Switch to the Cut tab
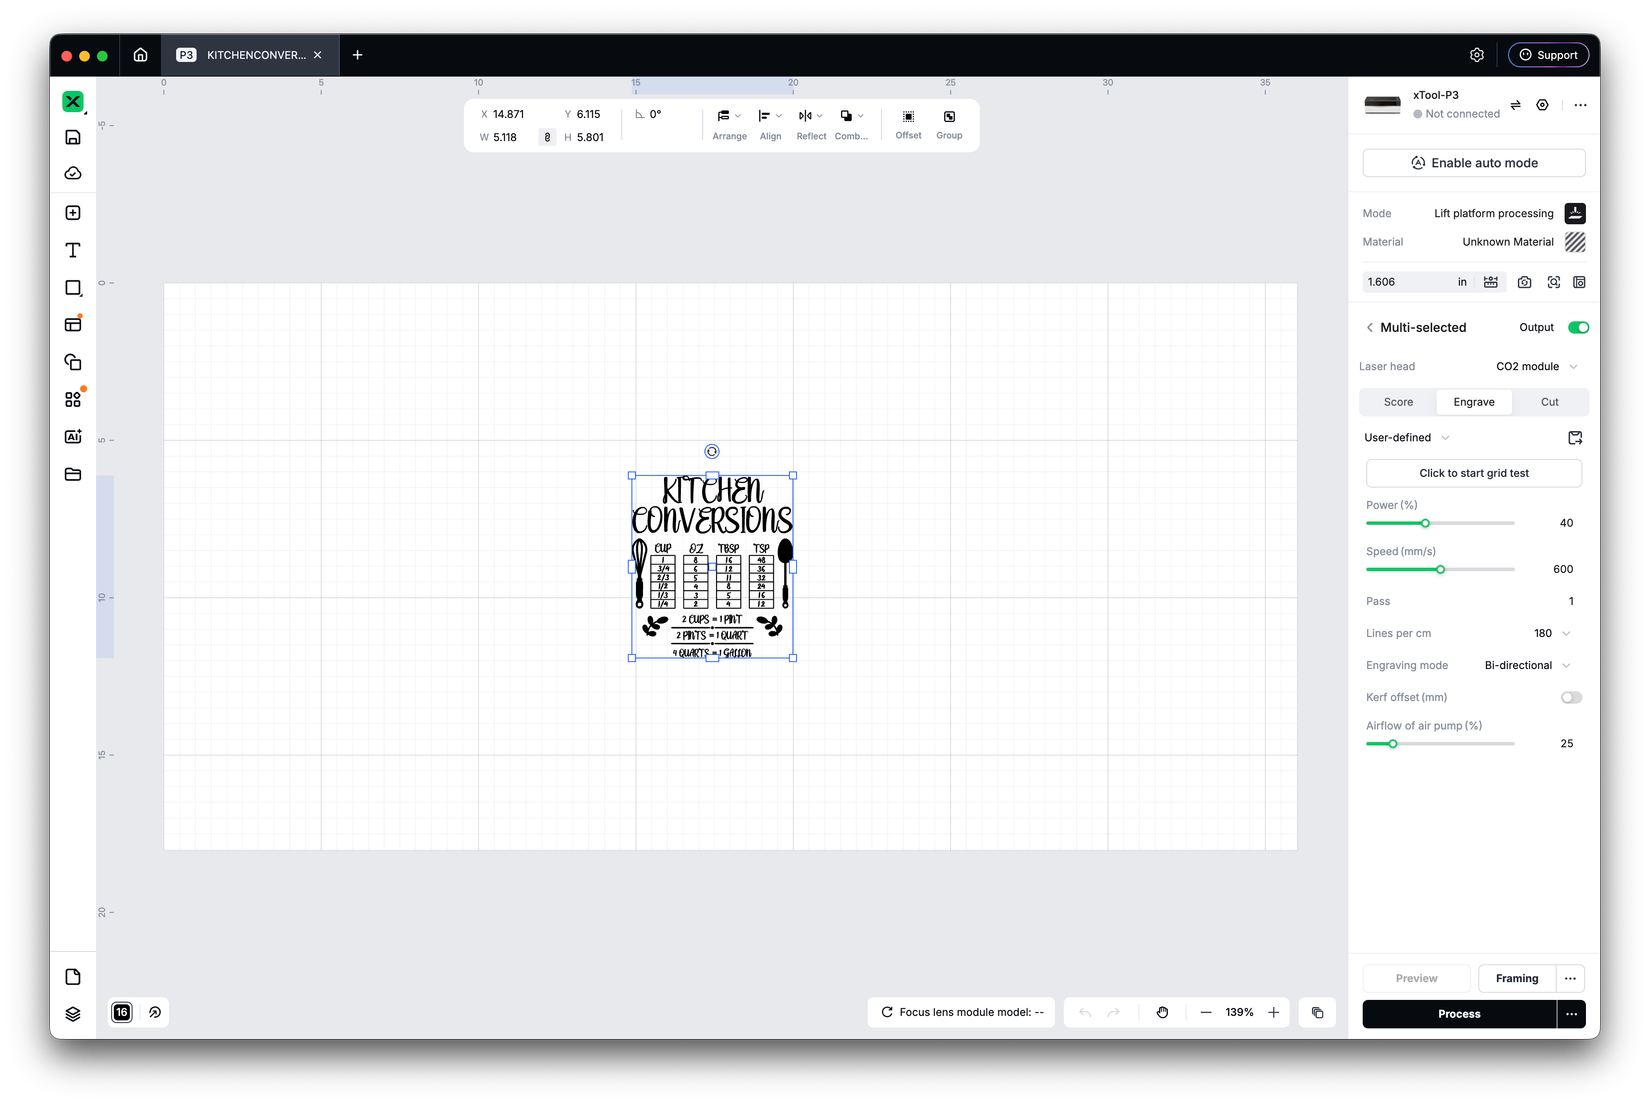1650x1105 pixels. (x=1549, y=402)
